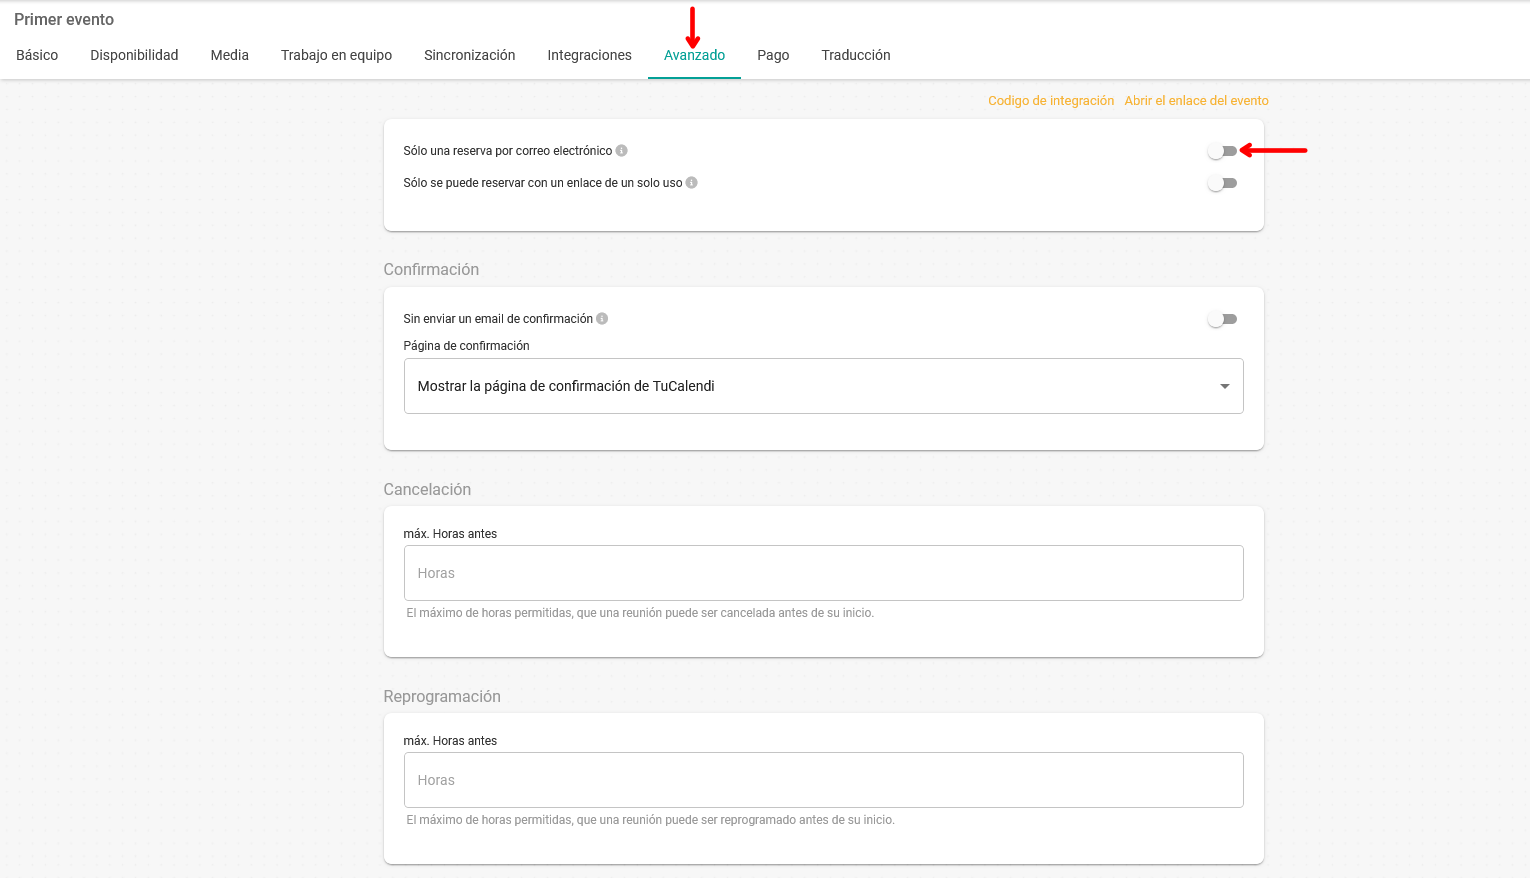
Task: Click 'máx. Horas antes' label under Reprogramación
Action: 450,741
